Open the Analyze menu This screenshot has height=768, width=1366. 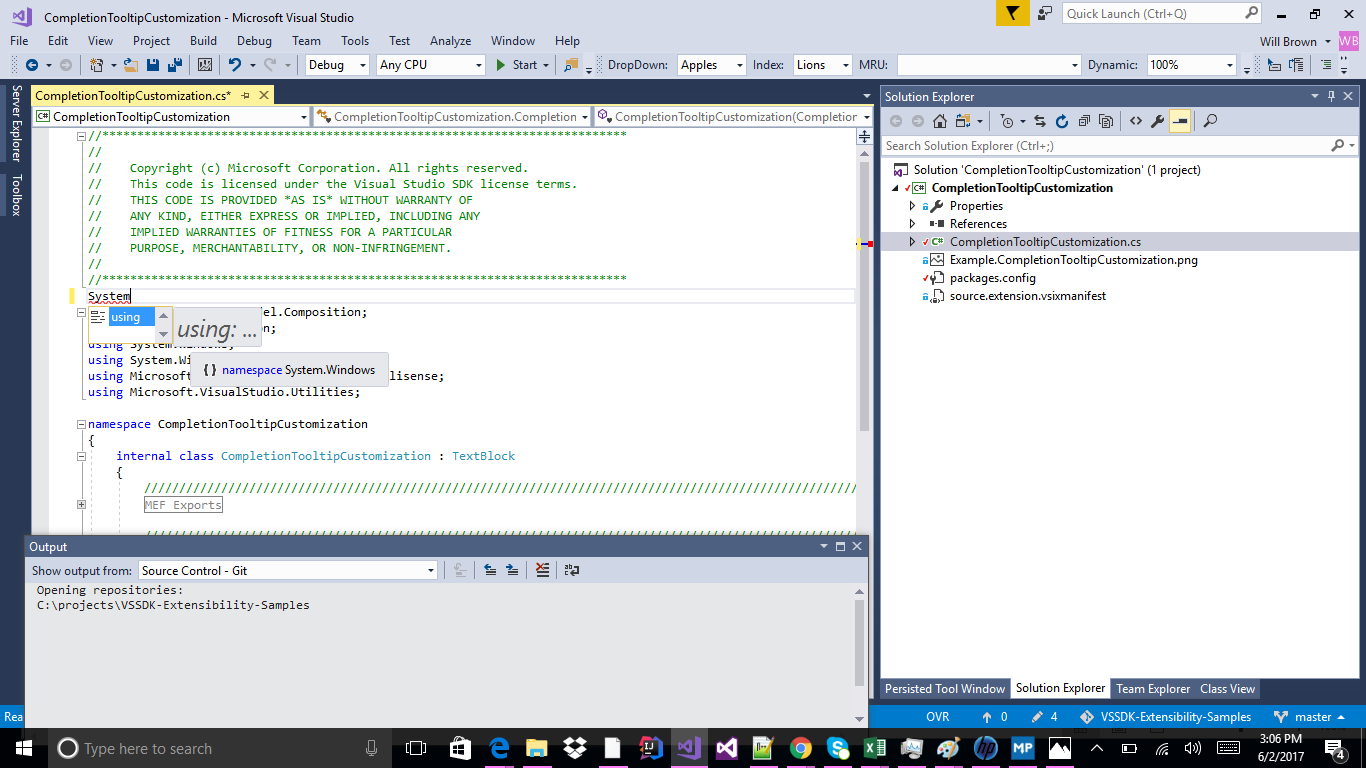click(x=450, y=41)
